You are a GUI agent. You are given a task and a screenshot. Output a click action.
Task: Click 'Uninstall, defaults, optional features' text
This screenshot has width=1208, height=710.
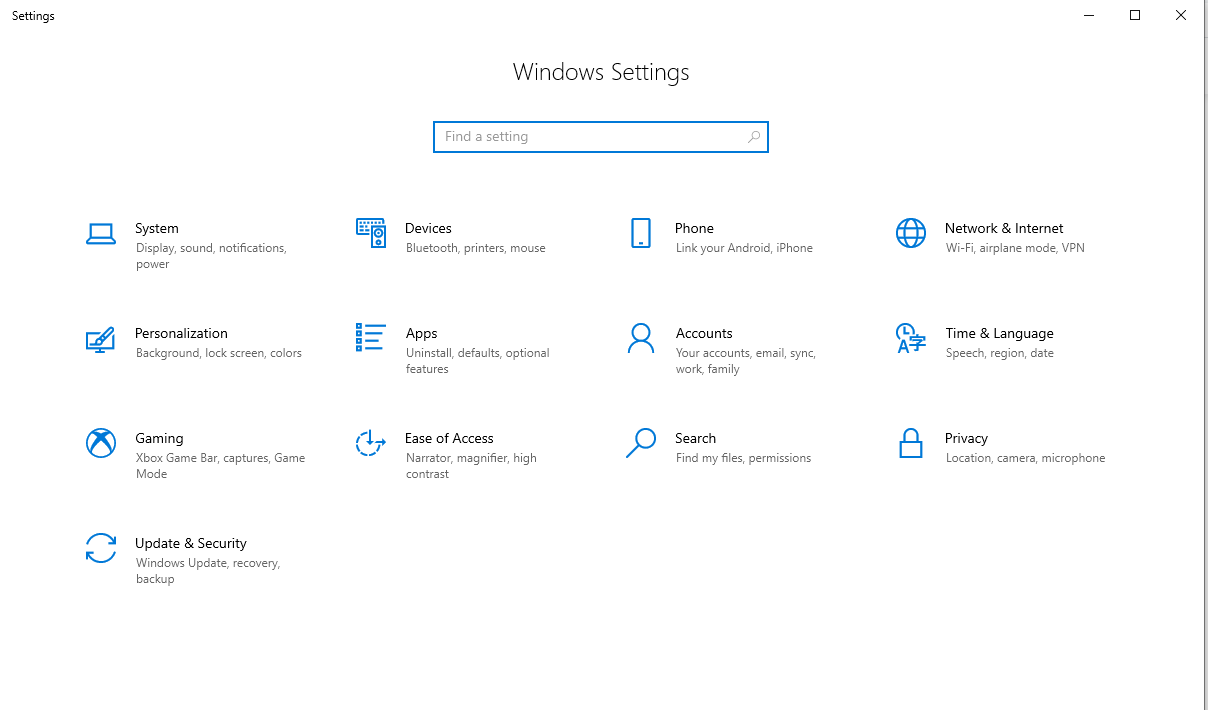click(x=478, y=361)
